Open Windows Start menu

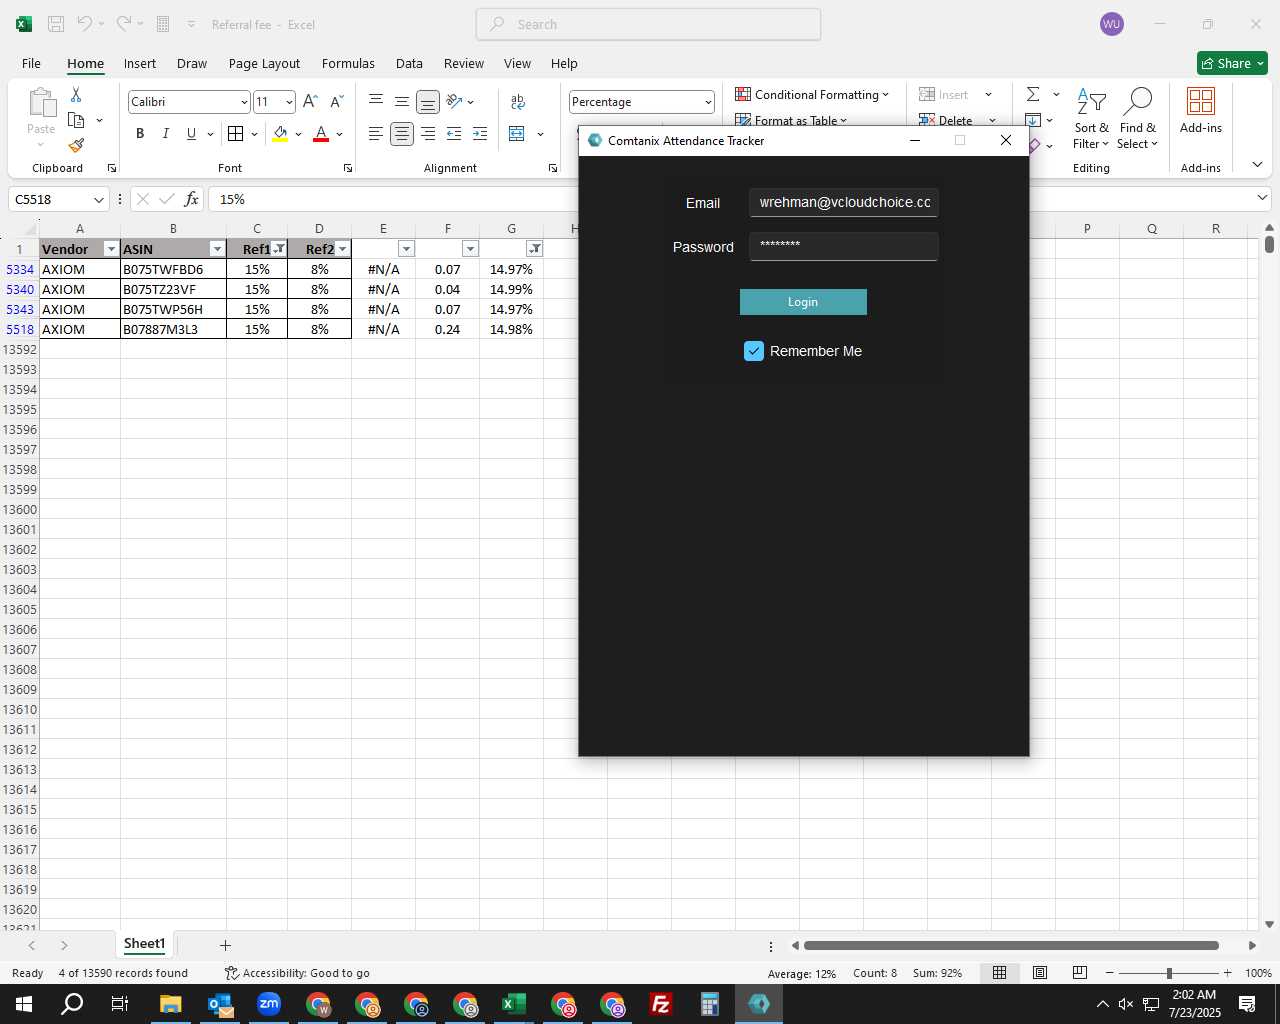[24, 1004]
